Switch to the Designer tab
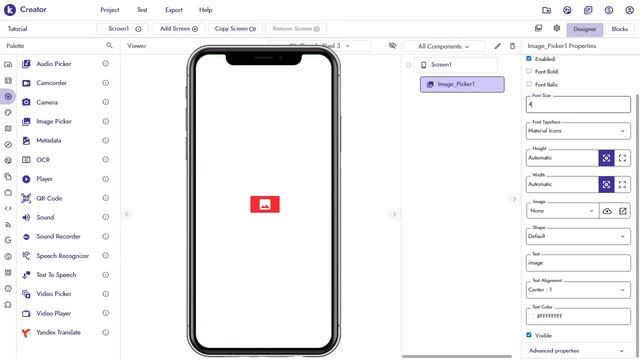The width and height of the screenshot is (640, 360). tap(584, 29)
